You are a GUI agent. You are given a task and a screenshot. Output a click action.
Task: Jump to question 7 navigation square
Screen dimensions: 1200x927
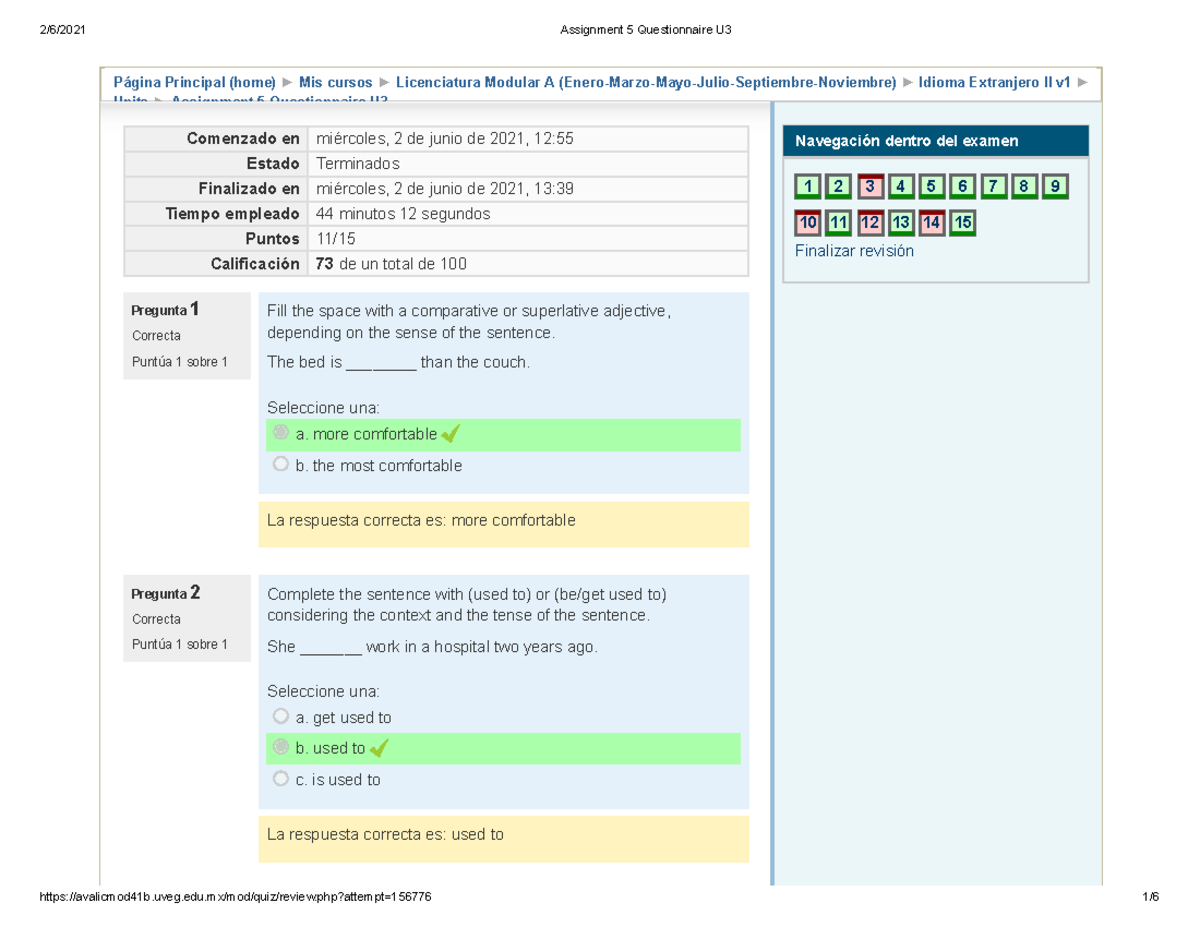coord(994,186)
